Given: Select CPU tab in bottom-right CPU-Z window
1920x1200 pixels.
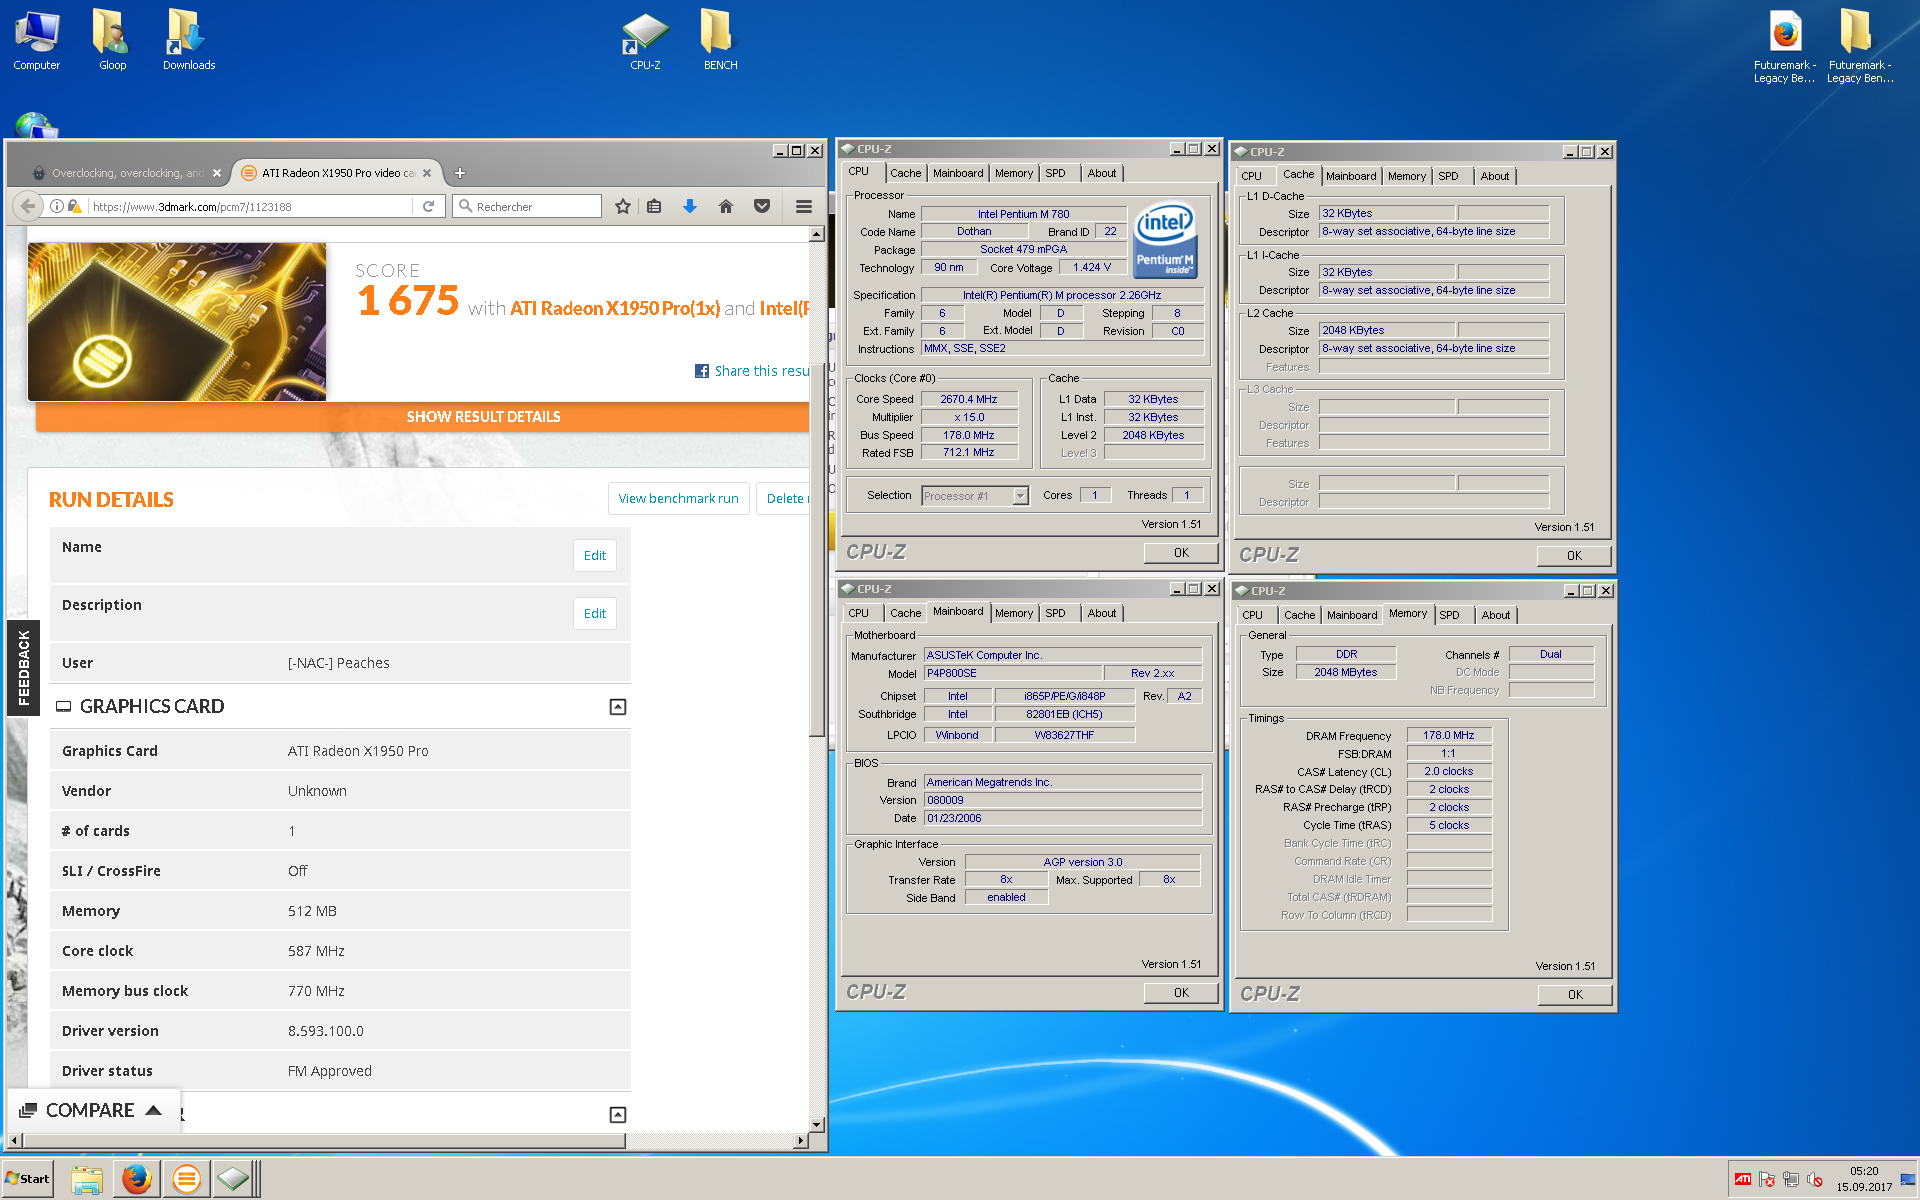Looking at the screenshot, I should 1252,615.
